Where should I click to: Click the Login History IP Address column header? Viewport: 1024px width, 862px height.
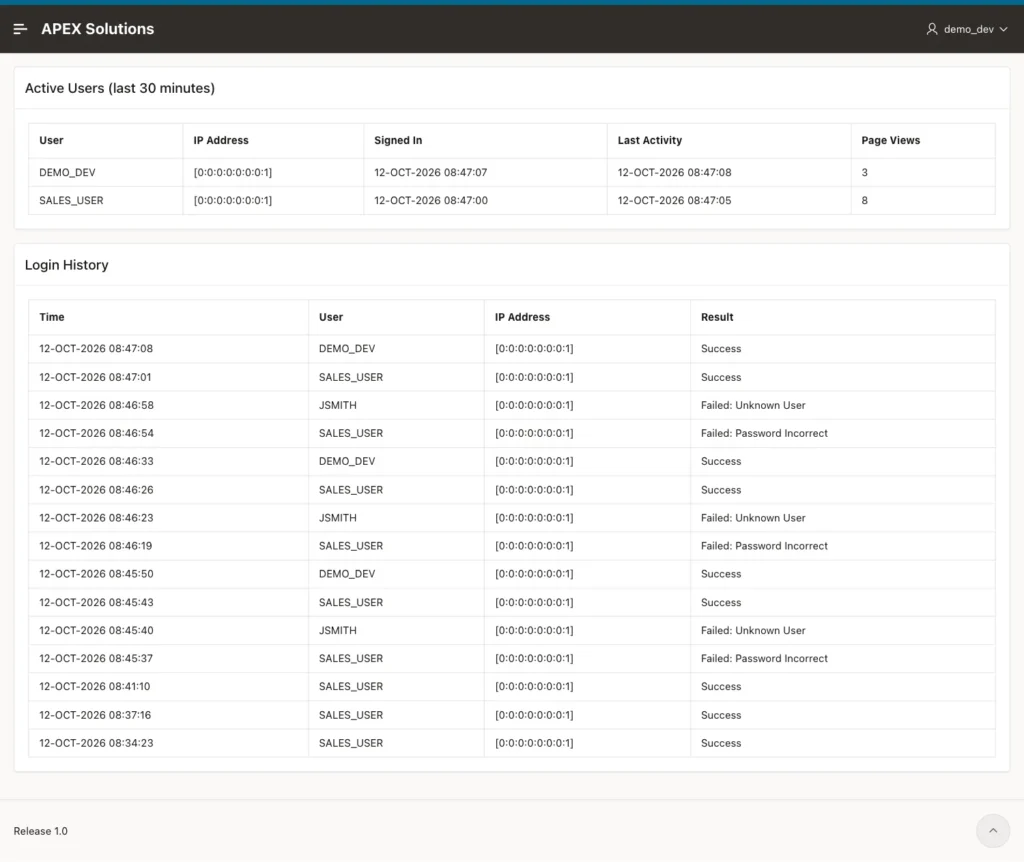tap(522, 317)
